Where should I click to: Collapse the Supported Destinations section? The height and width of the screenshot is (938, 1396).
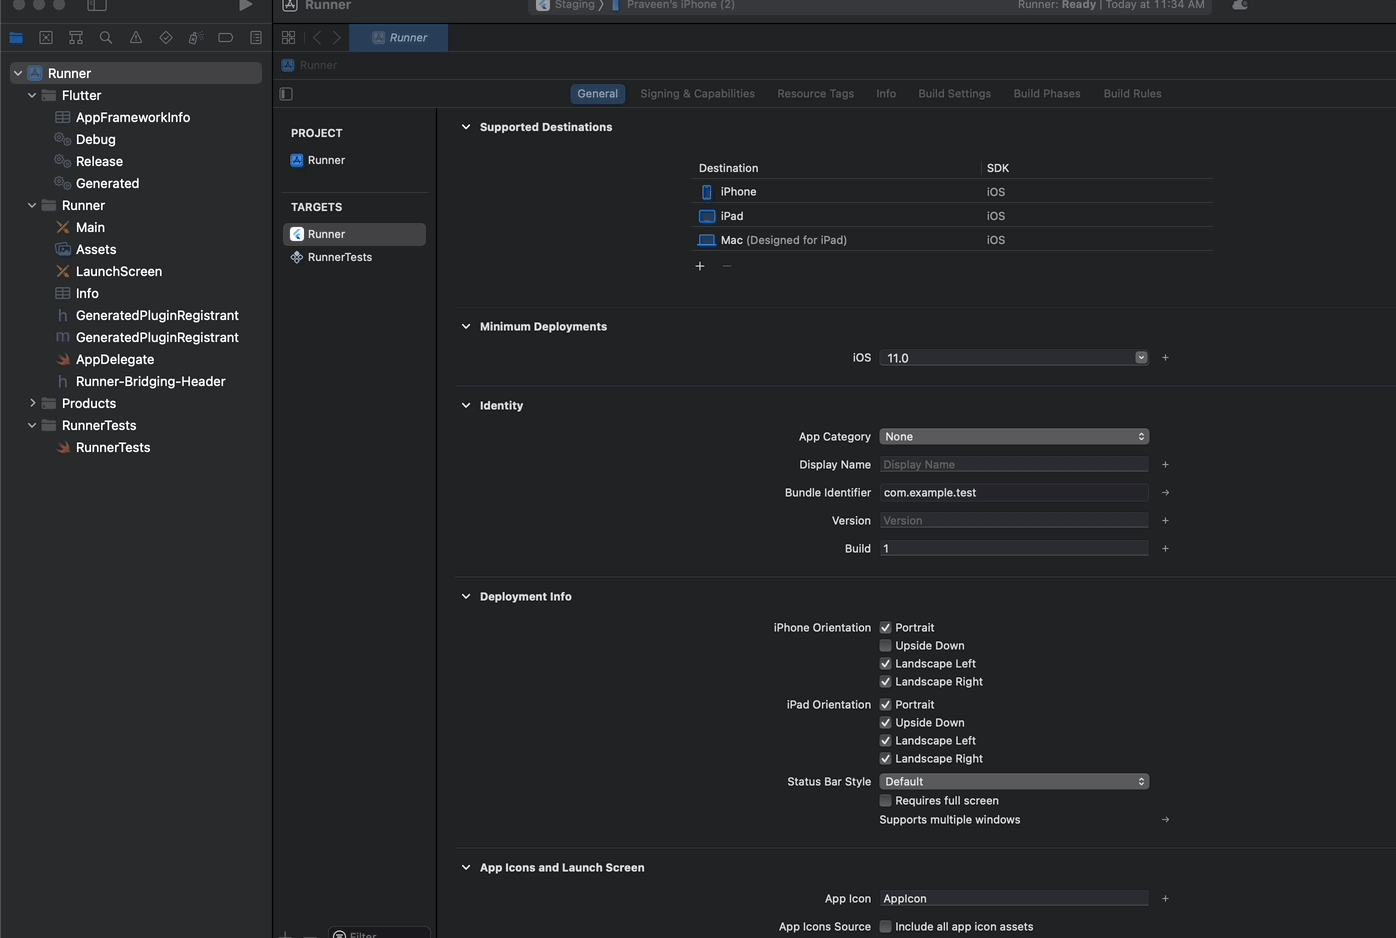466,127
